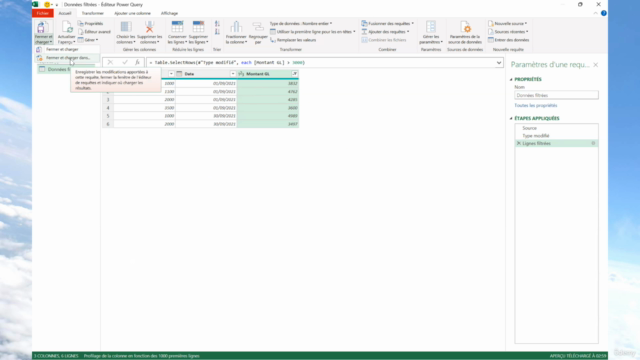Select cell with value 4989
Viewport: 640px width, 360px height.
click(268, 116)
